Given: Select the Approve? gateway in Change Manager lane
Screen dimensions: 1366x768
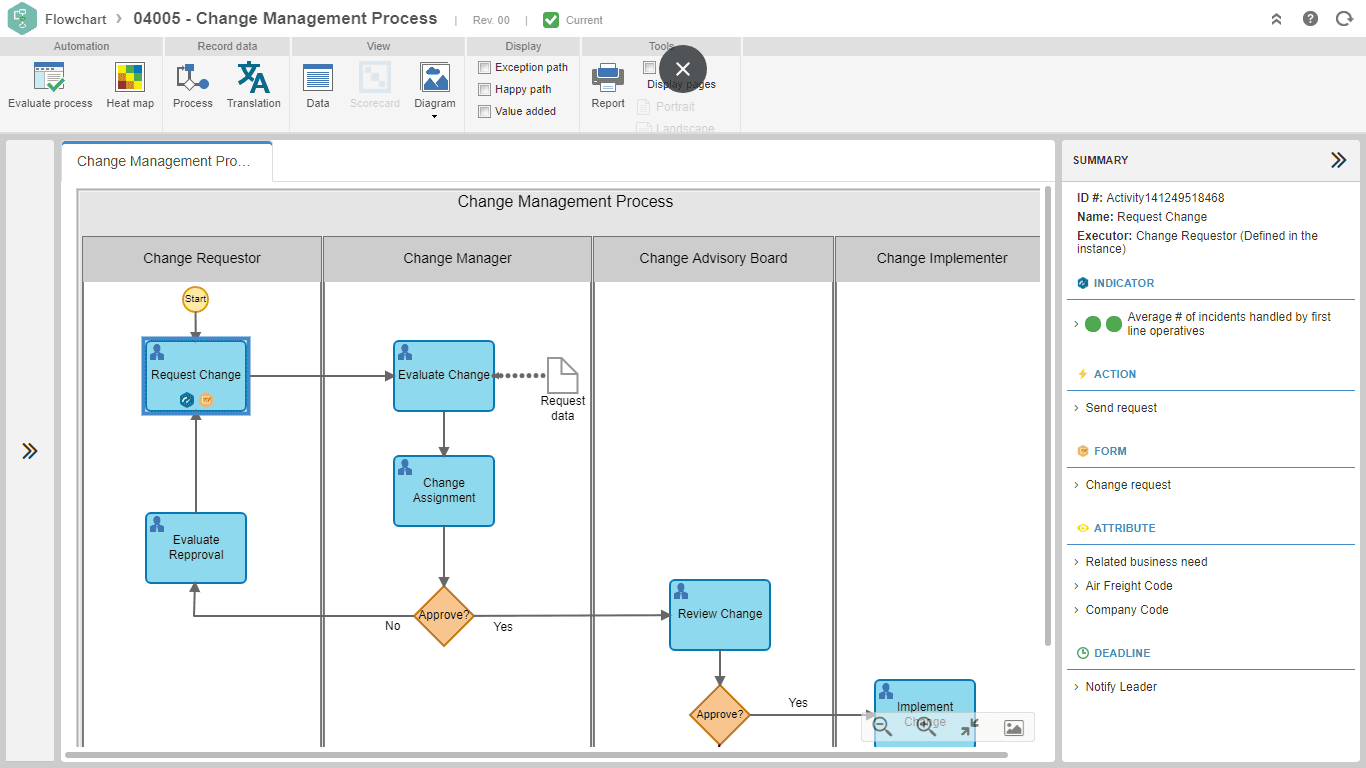Looking at the screenshot, I should click(444, 615).
